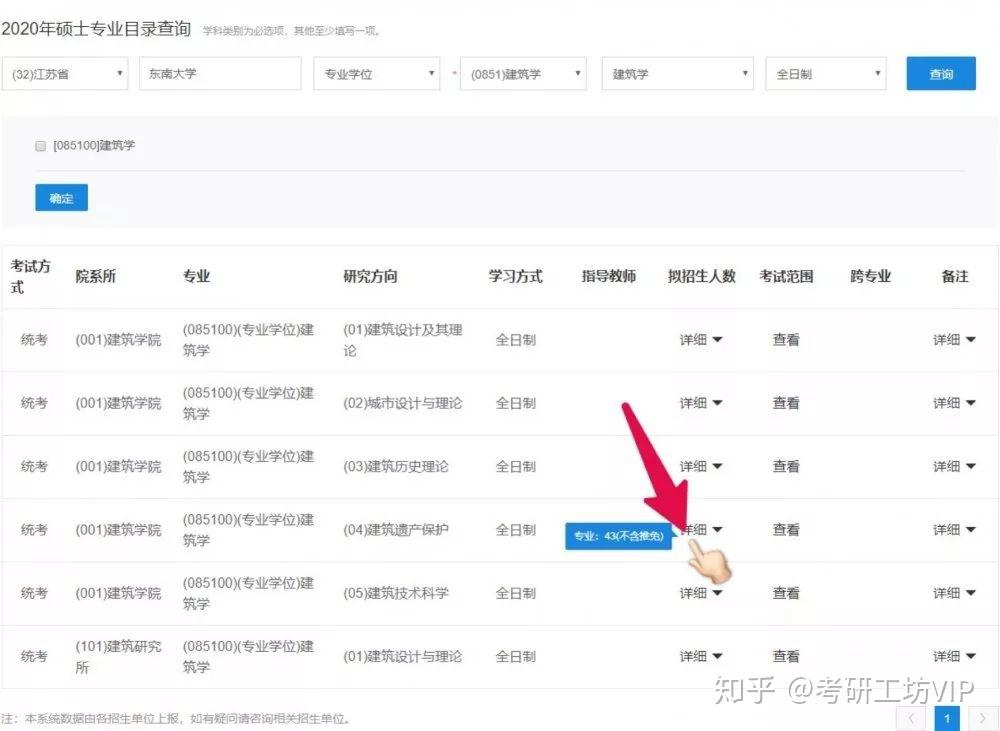The width and height of the screenshot is (1000, 731).
Task: Click the (05)建筑技术科学 research direction cell
Action: (x=395, y=593)
